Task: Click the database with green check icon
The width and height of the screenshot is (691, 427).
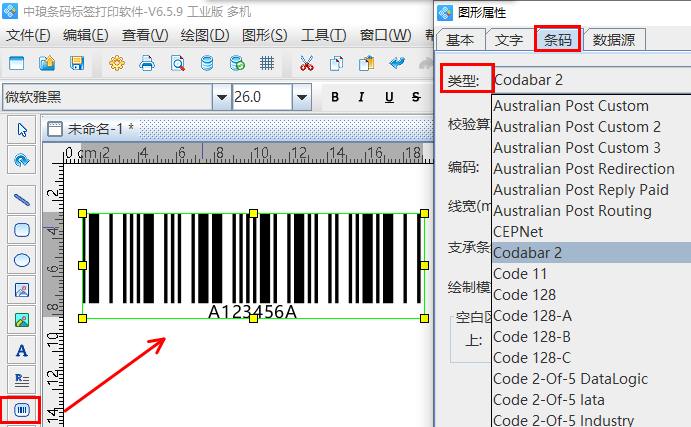Action: 237,63
